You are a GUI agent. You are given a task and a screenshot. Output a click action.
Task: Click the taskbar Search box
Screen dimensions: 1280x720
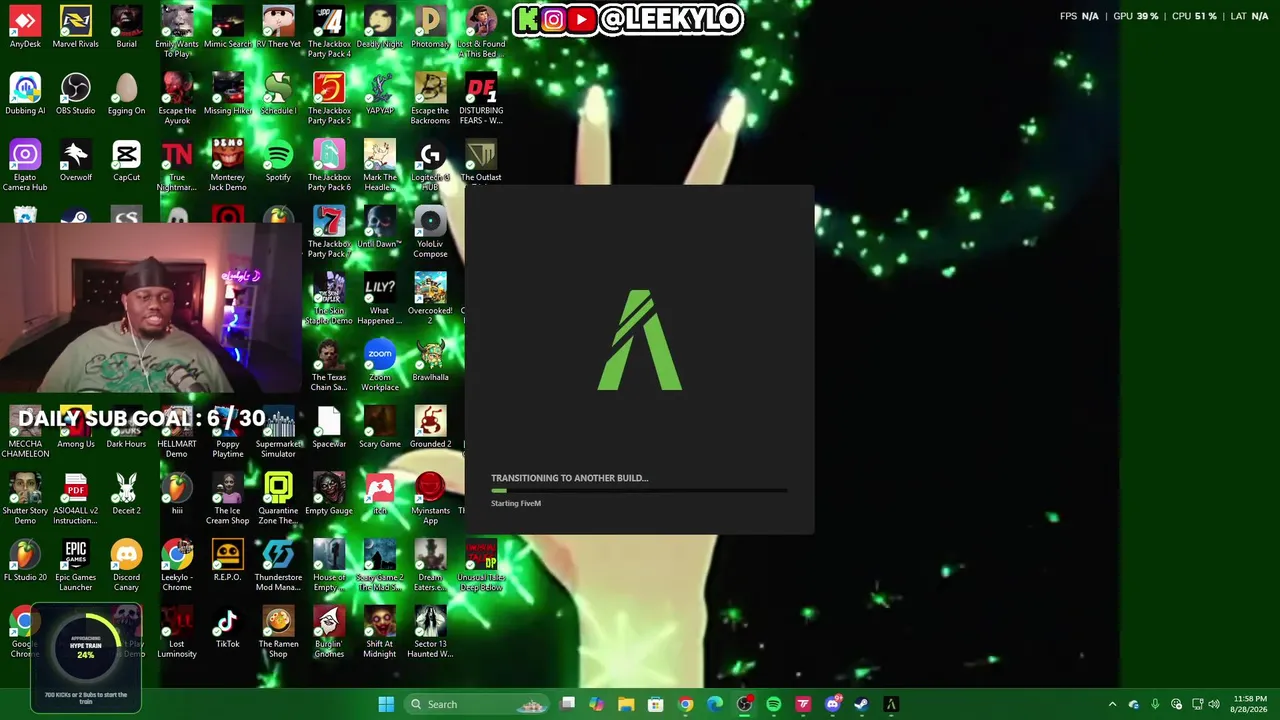(x=477, y=704)
